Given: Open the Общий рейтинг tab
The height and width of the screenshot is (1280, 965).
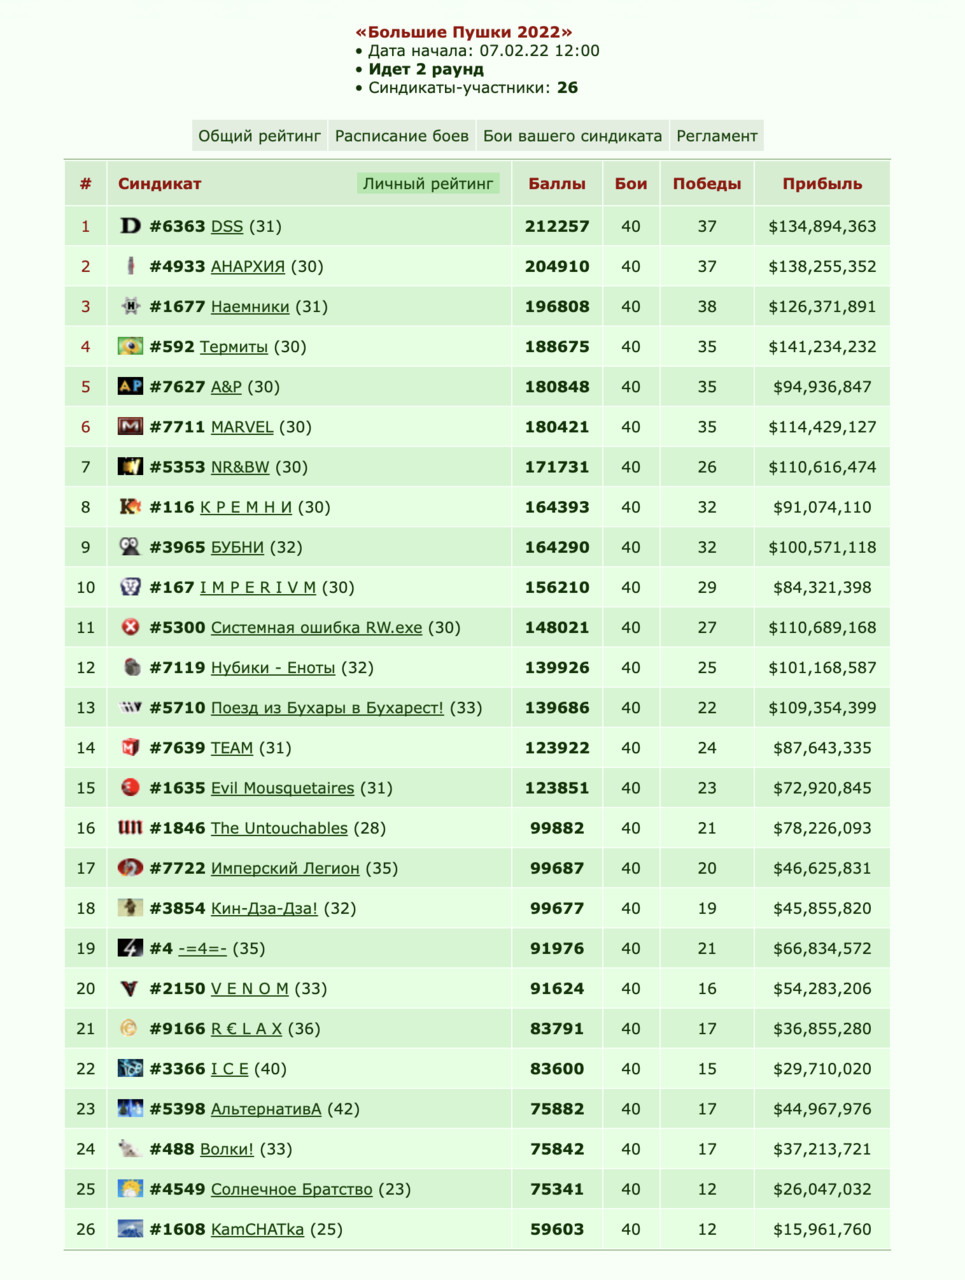Looking at the screenshot, I should tap(259, 136).
